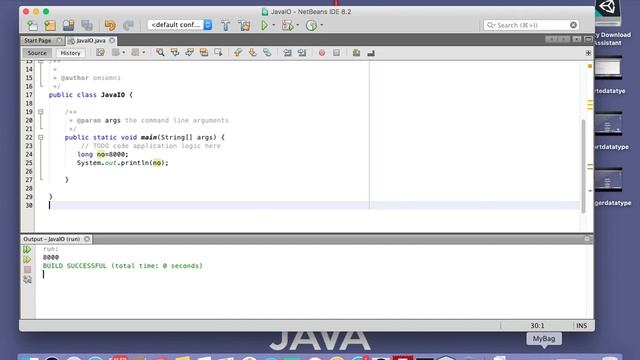Screen dimensions: 640x360
Task: Switch to the History view
Action: pyautogui.click(x=70, y=53)
